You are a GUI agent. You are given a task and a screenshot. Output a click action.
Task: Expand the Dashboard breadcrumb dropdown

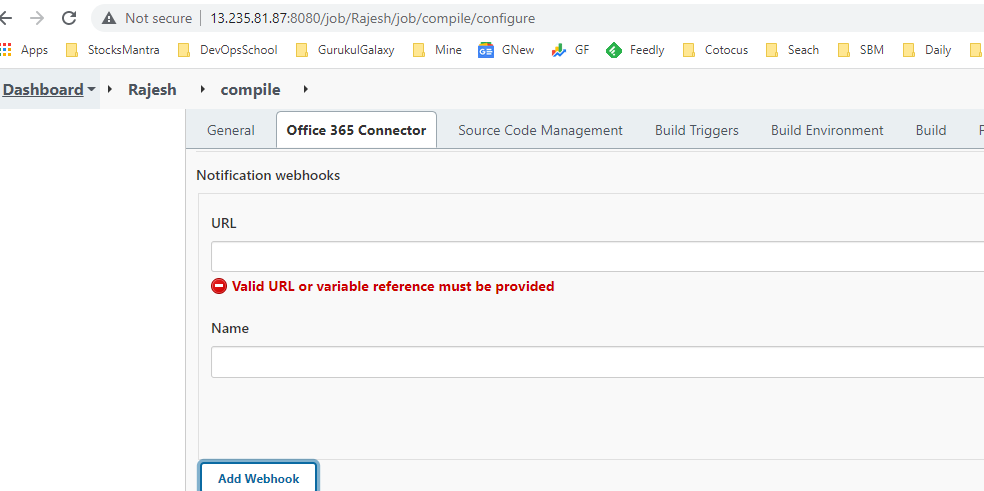[x=92, y=90]
